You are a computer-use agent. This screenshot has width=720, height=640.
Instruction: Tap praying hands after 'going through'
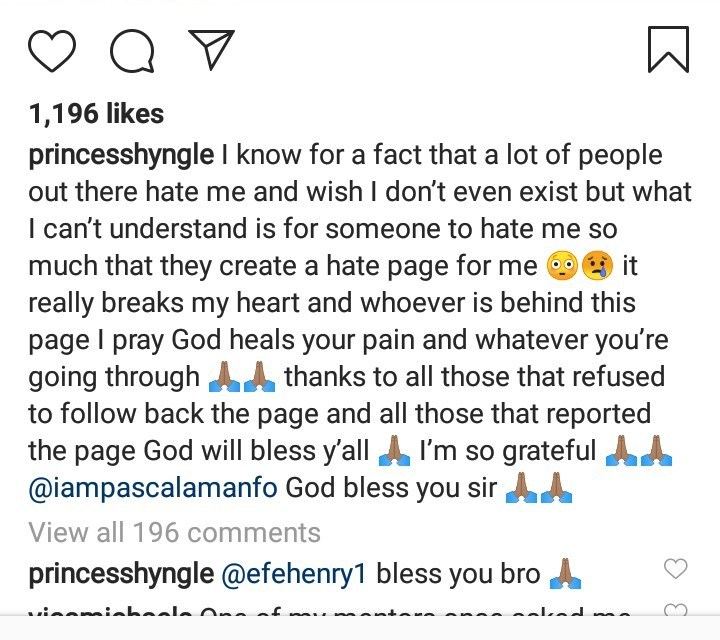242,376
